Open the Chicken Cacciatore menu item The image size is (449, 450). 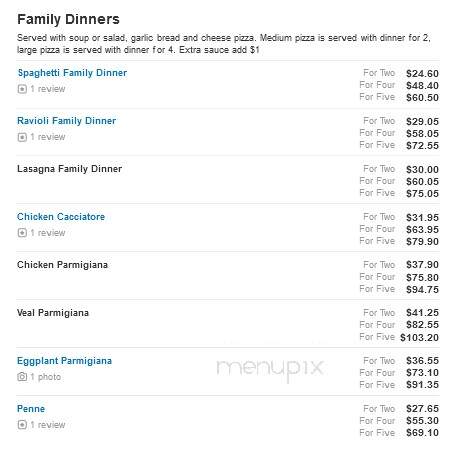[61, 217]
